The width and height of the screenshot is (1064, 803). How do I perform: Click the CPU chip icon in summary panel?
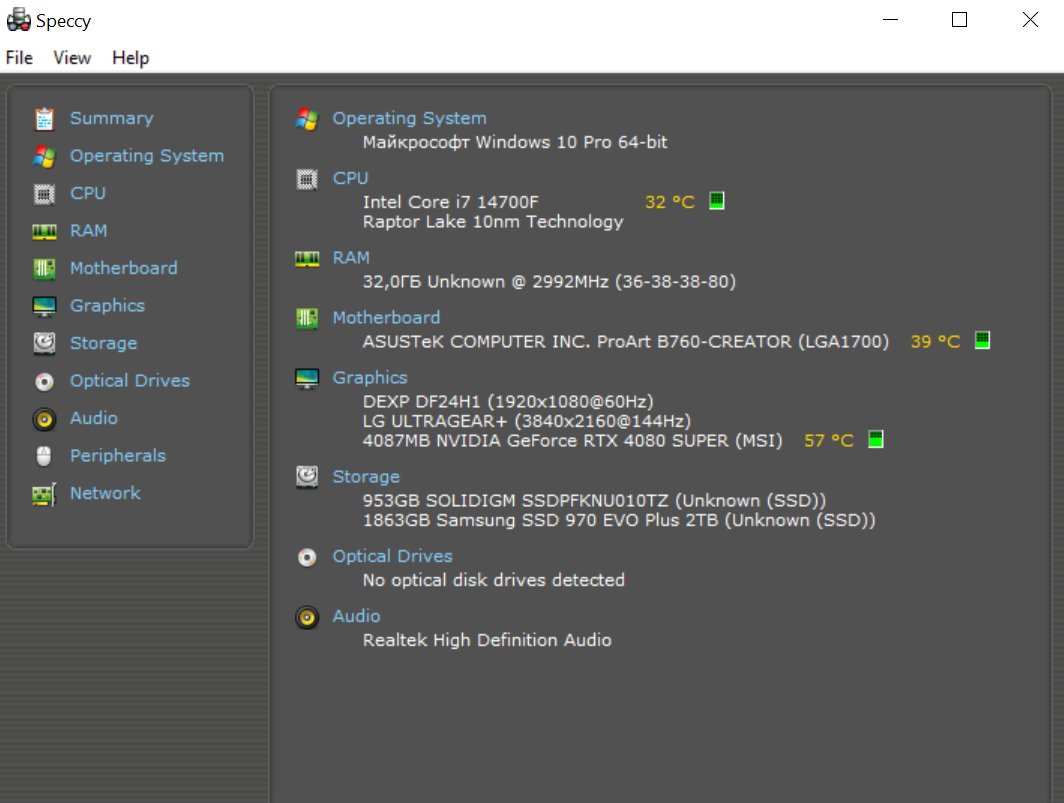(x=307, y=179)
